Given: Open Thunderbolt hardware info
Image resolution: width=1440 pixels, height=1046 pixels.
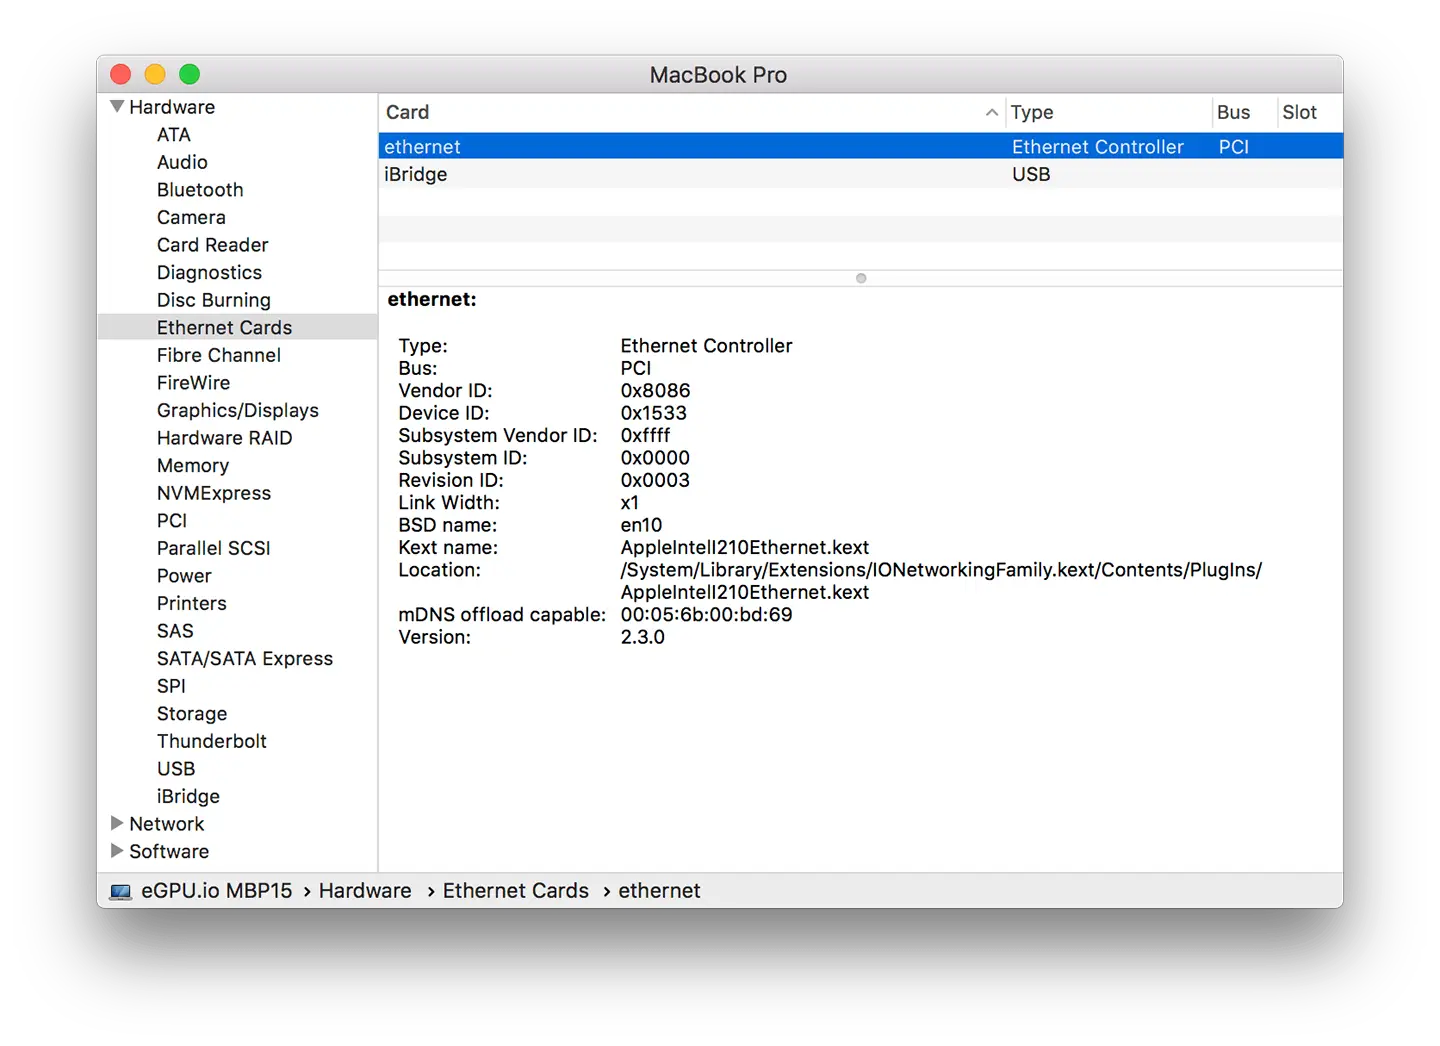Looking at the screenshot, I should coord(211,741).
